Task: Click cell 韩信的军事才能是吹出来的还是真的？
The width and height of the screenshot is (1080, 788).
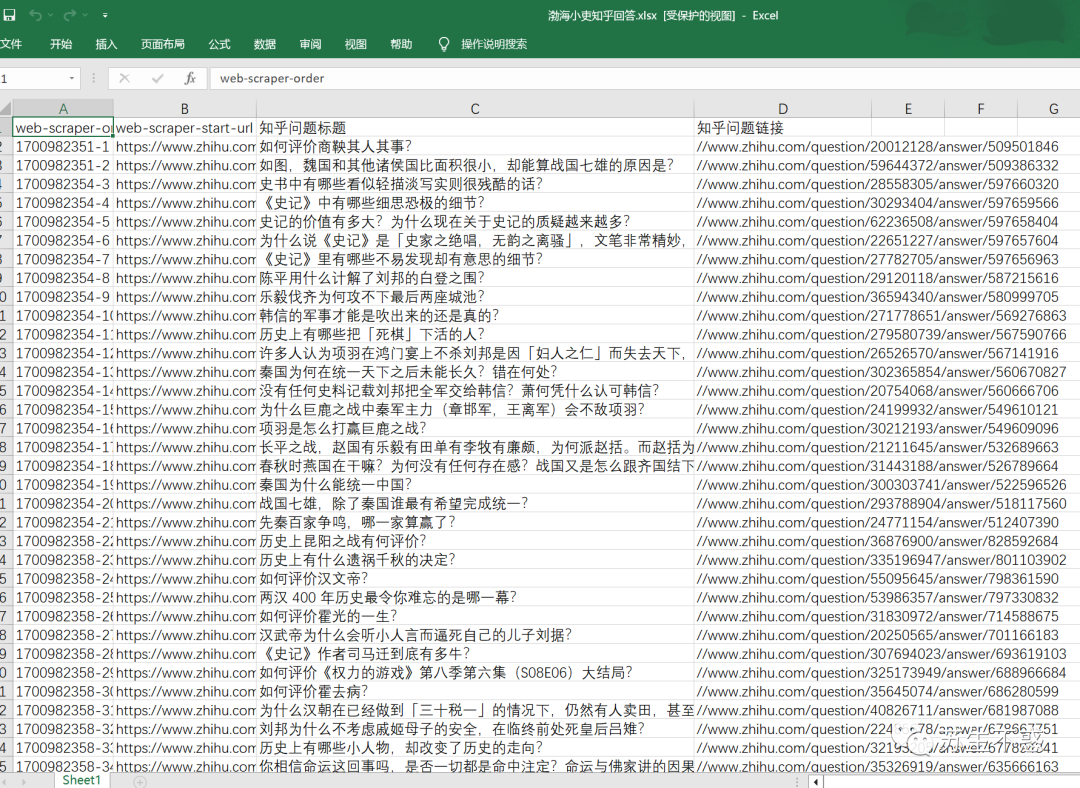Action: [475, 315]
